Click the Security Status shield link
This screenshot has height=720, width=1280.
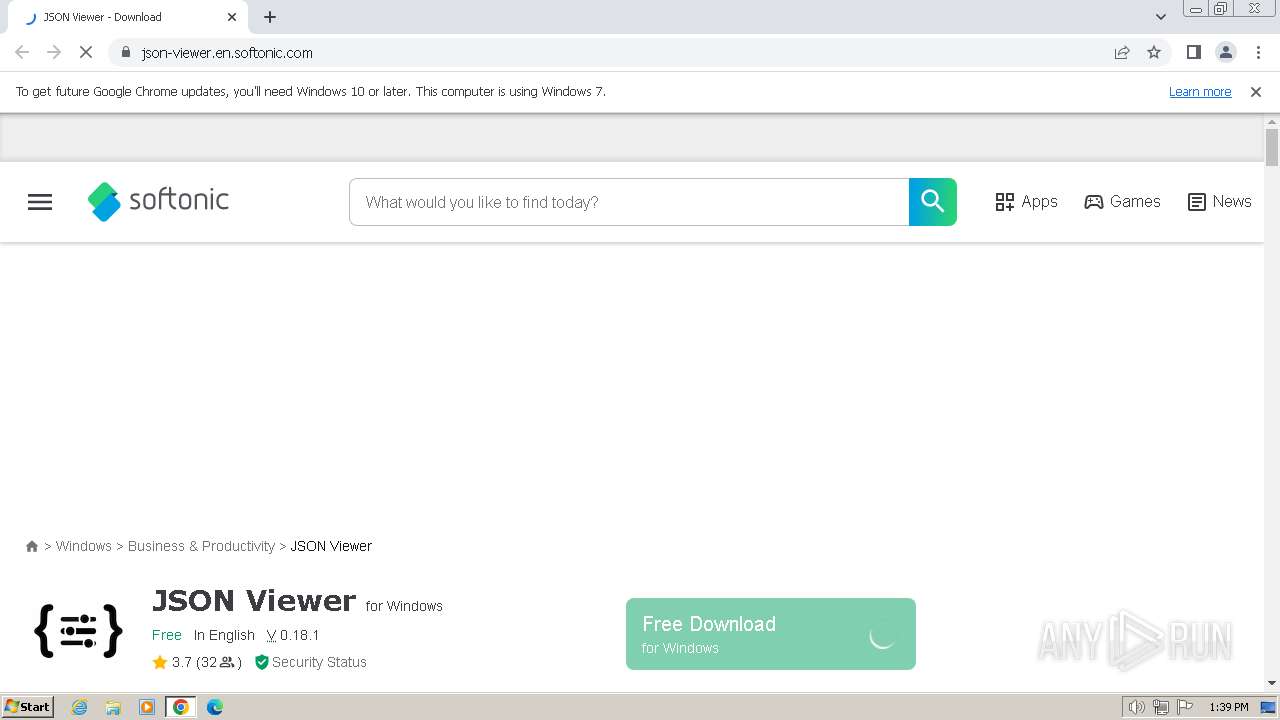point(311,662)
